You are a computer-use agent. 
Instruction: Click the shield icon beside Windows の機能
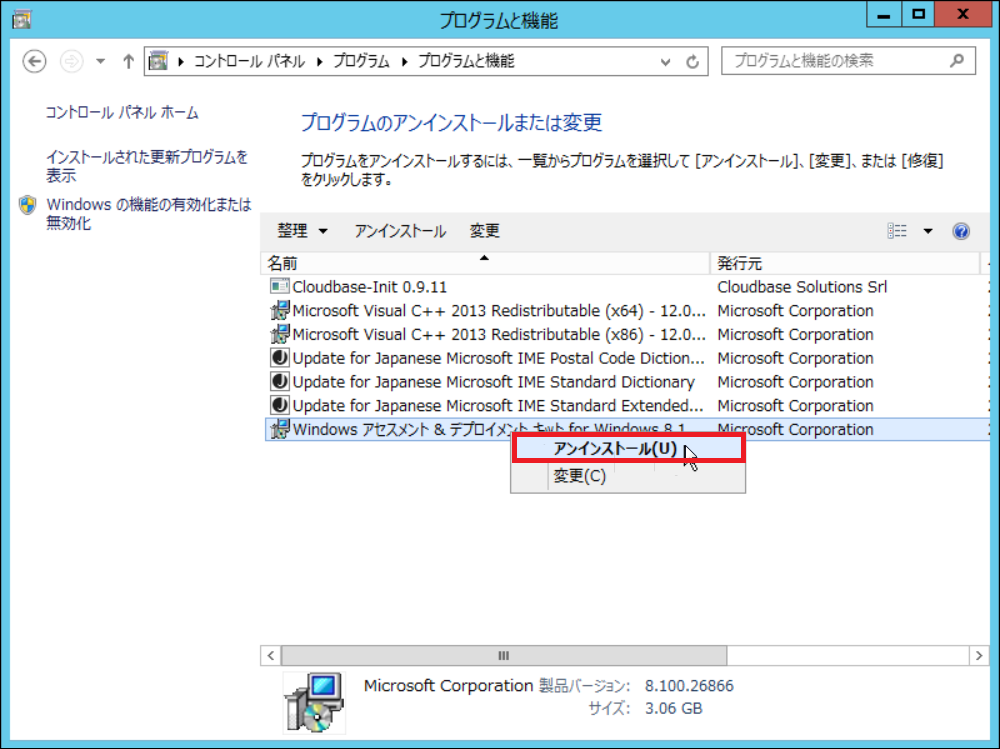point(27,205)
